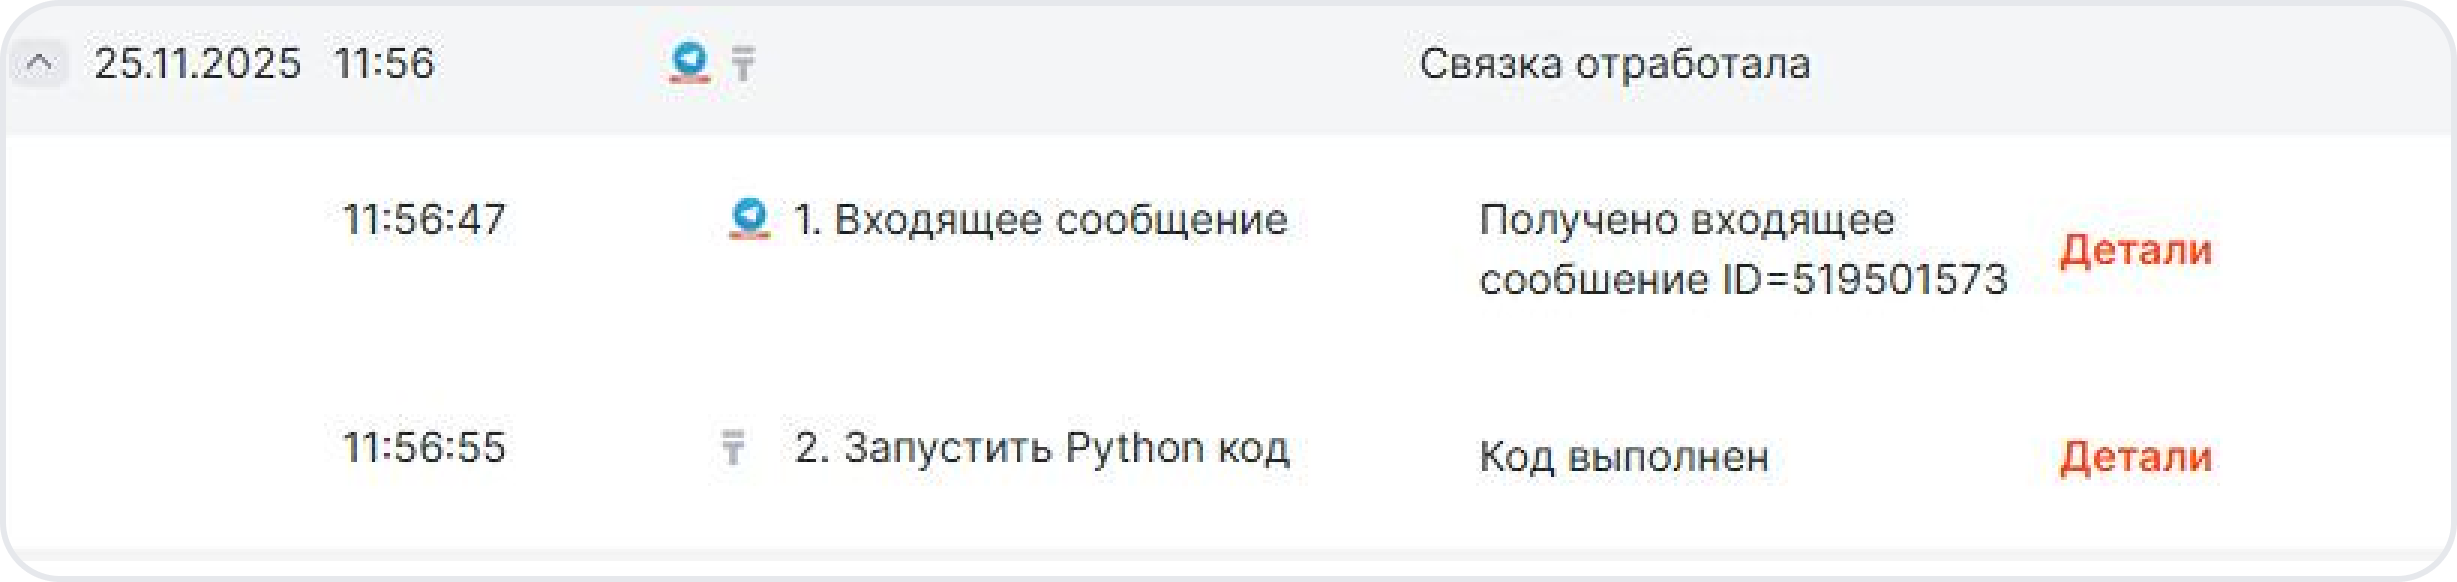2457x582 pixels.
Task: Collapse the 25.11.2025 log entry chevron
Action: (x=39, y=64)
